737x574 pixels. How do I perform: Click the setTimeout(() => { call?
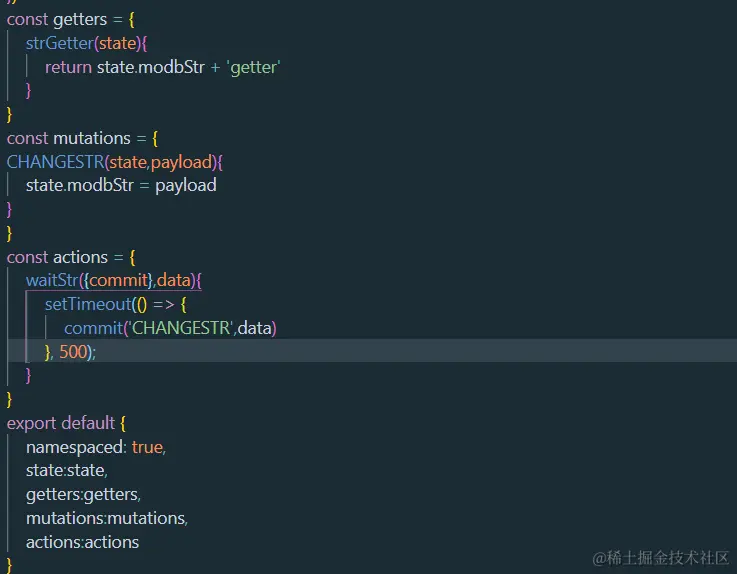116,305
